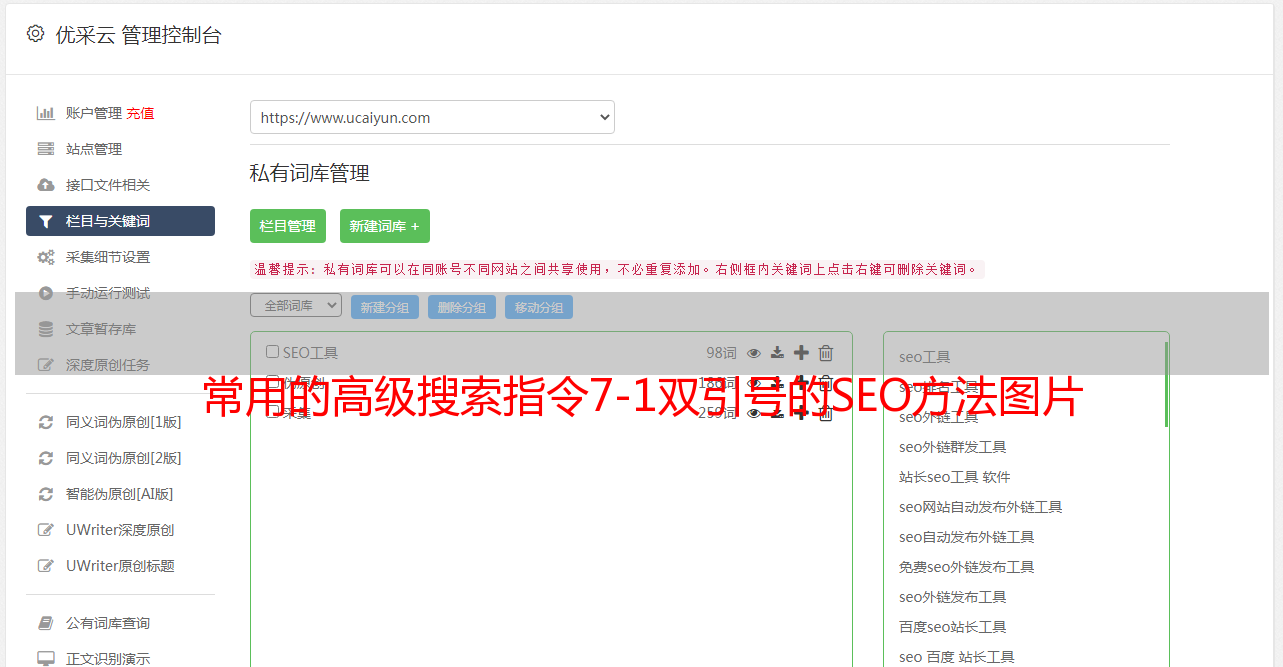Click the edit icon for UWriter深度原创
The image size is (1283, 667).
click(46, 530)
